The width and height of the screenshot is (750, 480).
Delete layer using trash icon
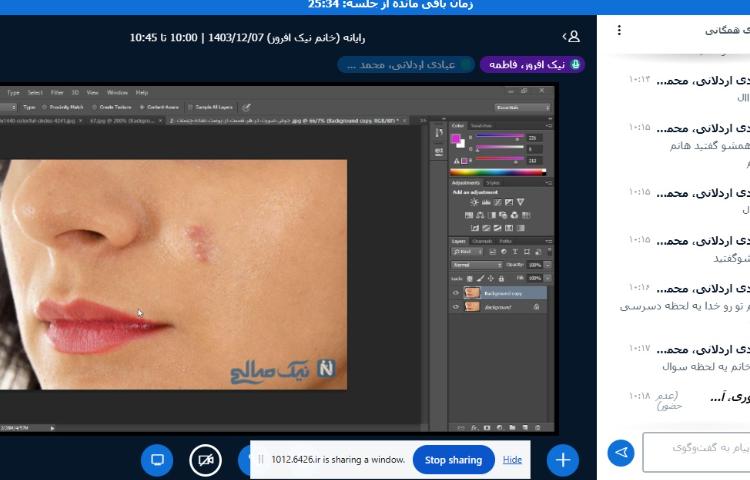click(x=538, y=428)
